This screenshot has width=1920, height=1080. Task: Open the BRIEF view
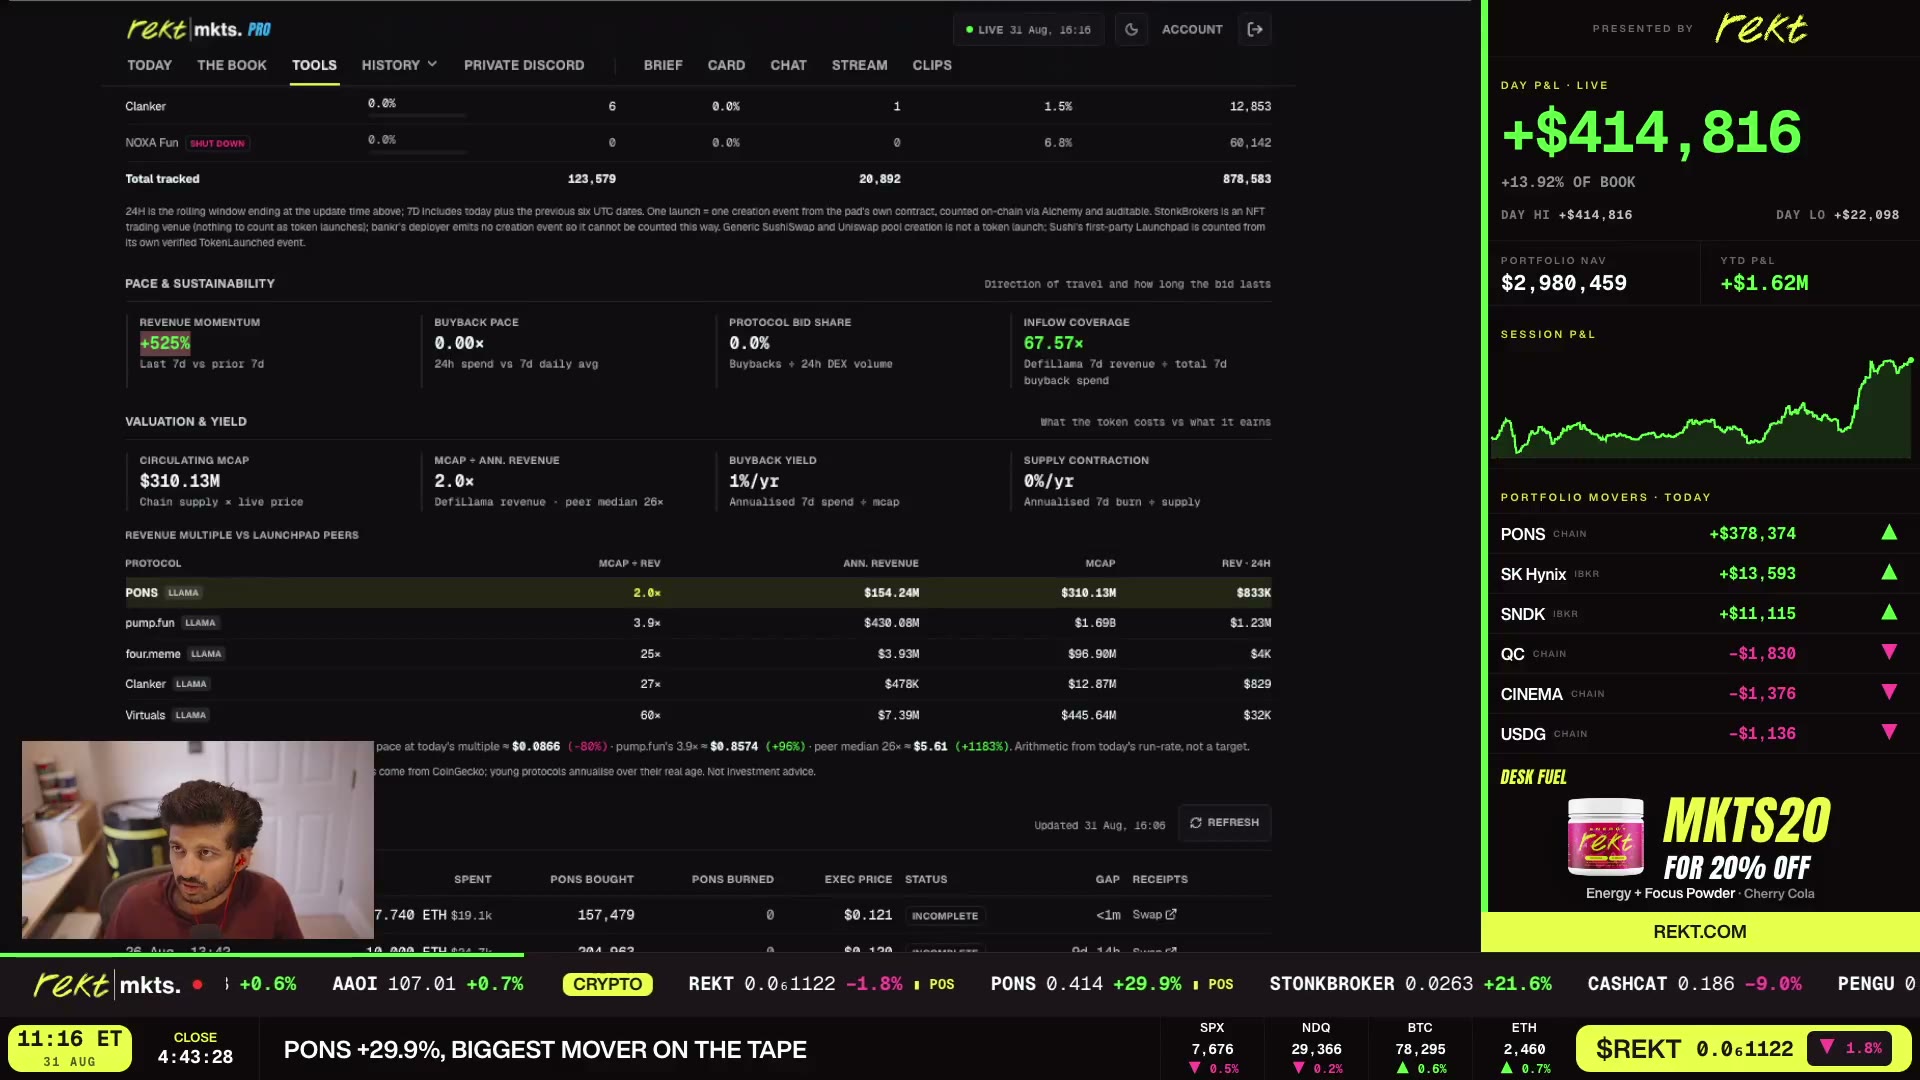coord(663,65)
